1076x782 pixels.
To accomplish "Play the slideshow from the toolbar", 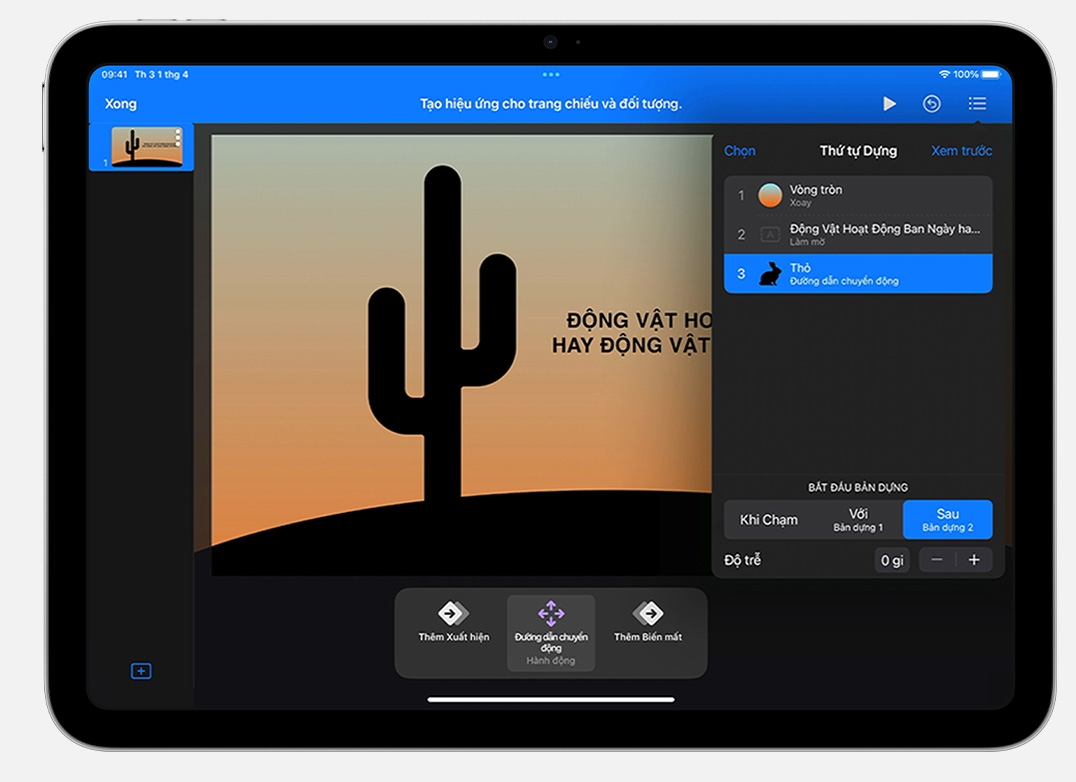I will click(x=889, y=104).
